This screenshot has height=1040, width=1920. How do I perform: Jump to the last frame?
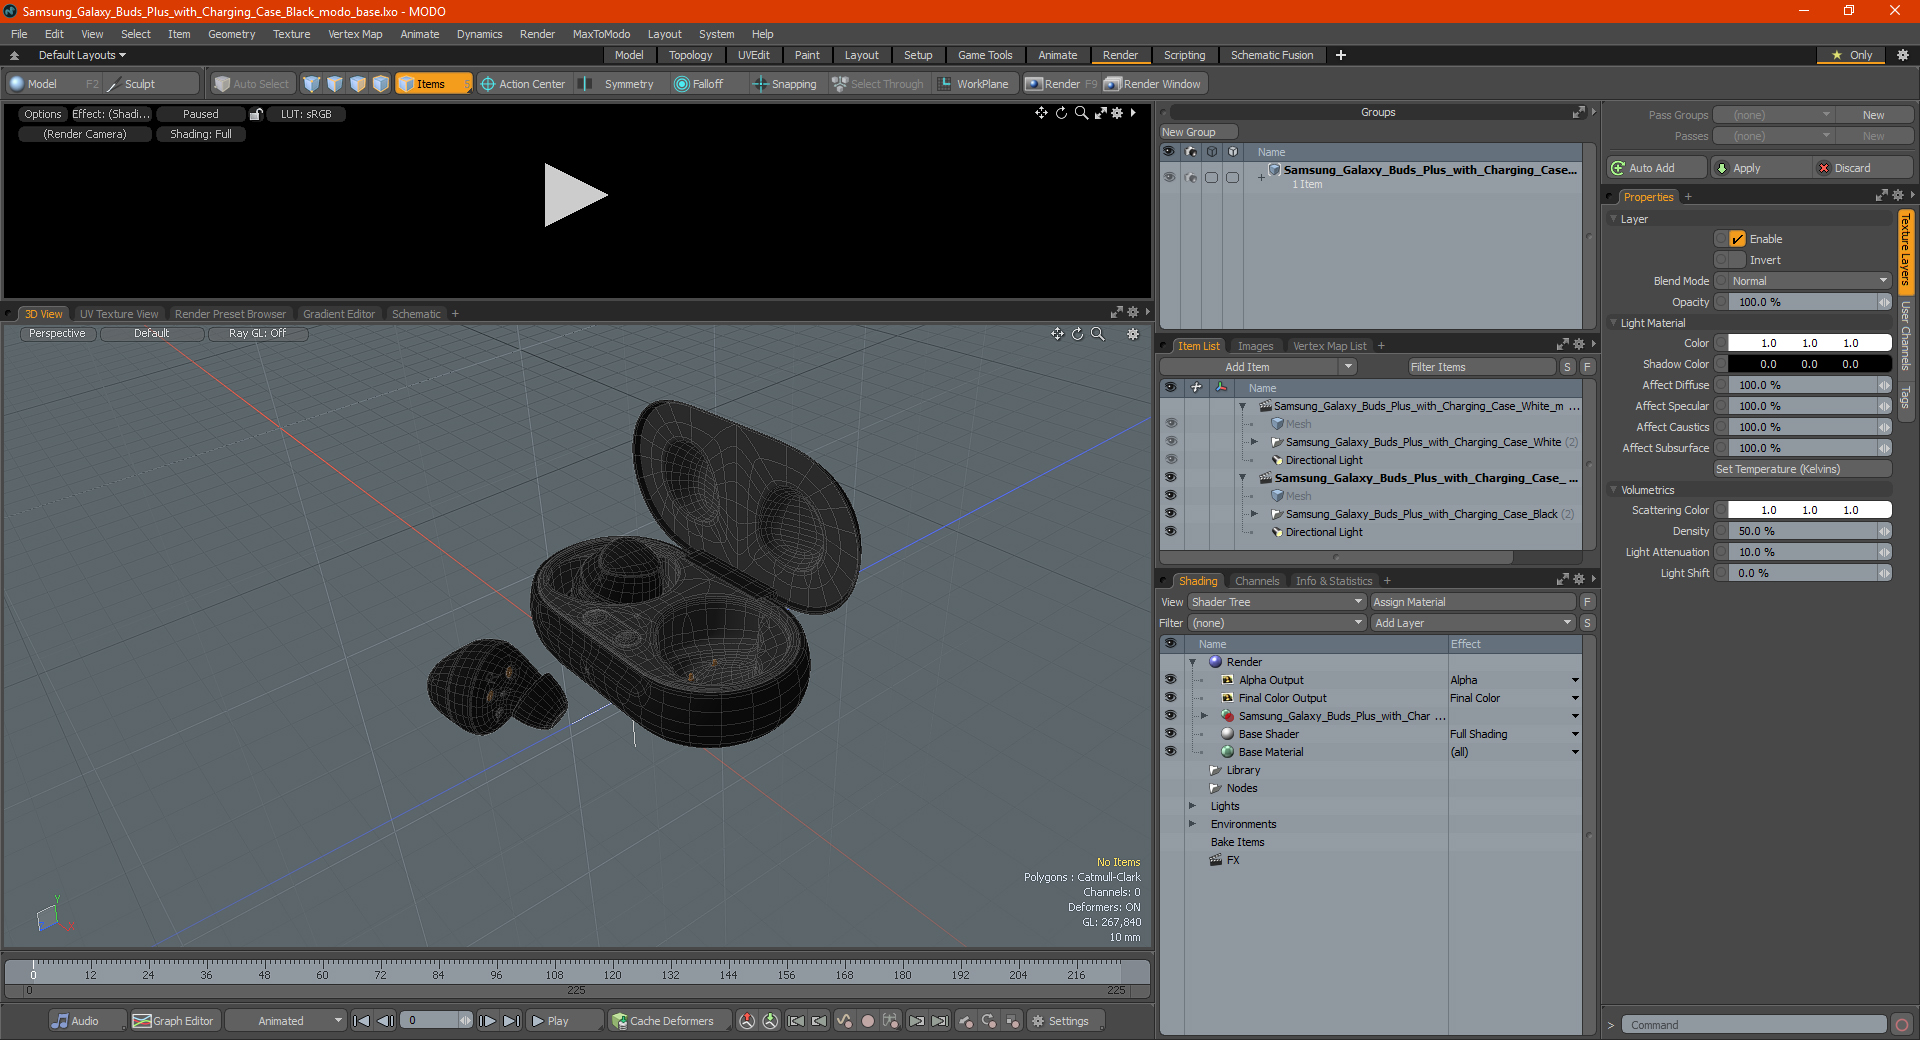pyautogui.click(x=511, y=1021)
